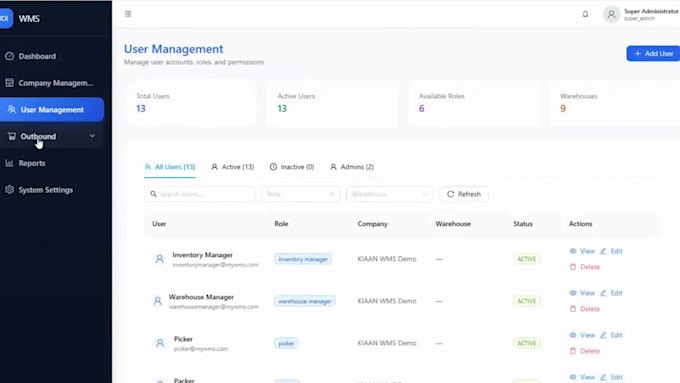
Task: Edit the Warehouse Manager user
Action: coord(611,293)
